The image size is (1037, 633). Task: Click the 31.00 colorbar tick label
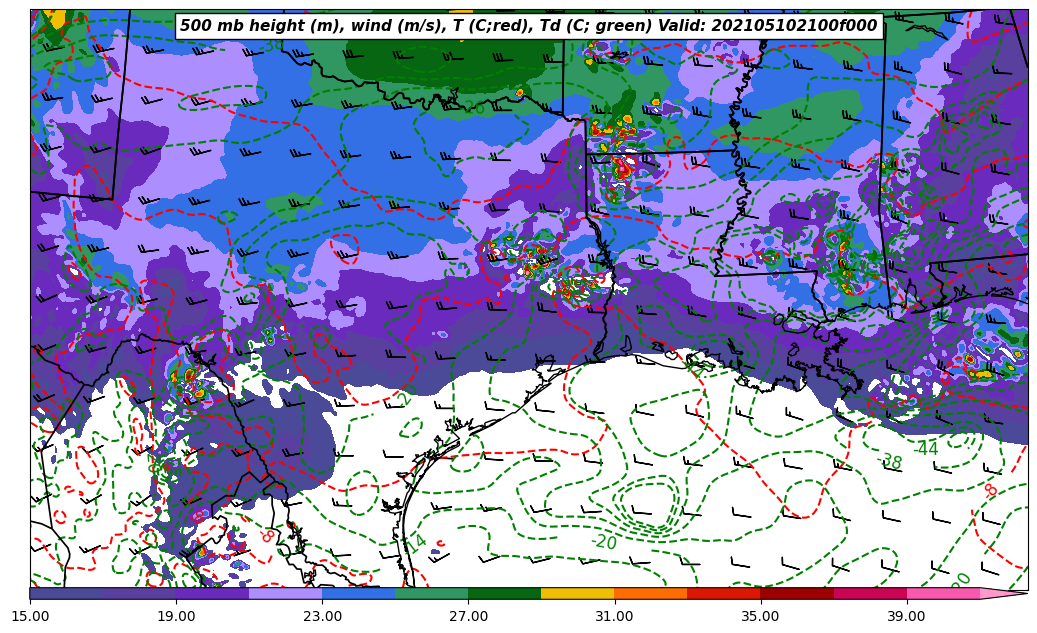tap(614, 617)
